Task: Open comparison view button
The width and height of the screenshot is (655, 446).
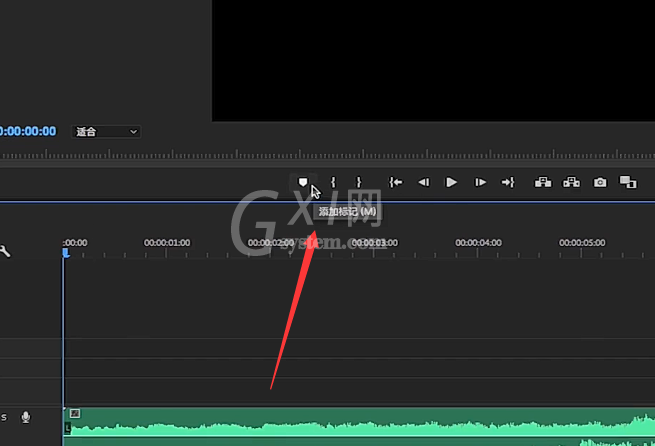Action: (628, 182)
